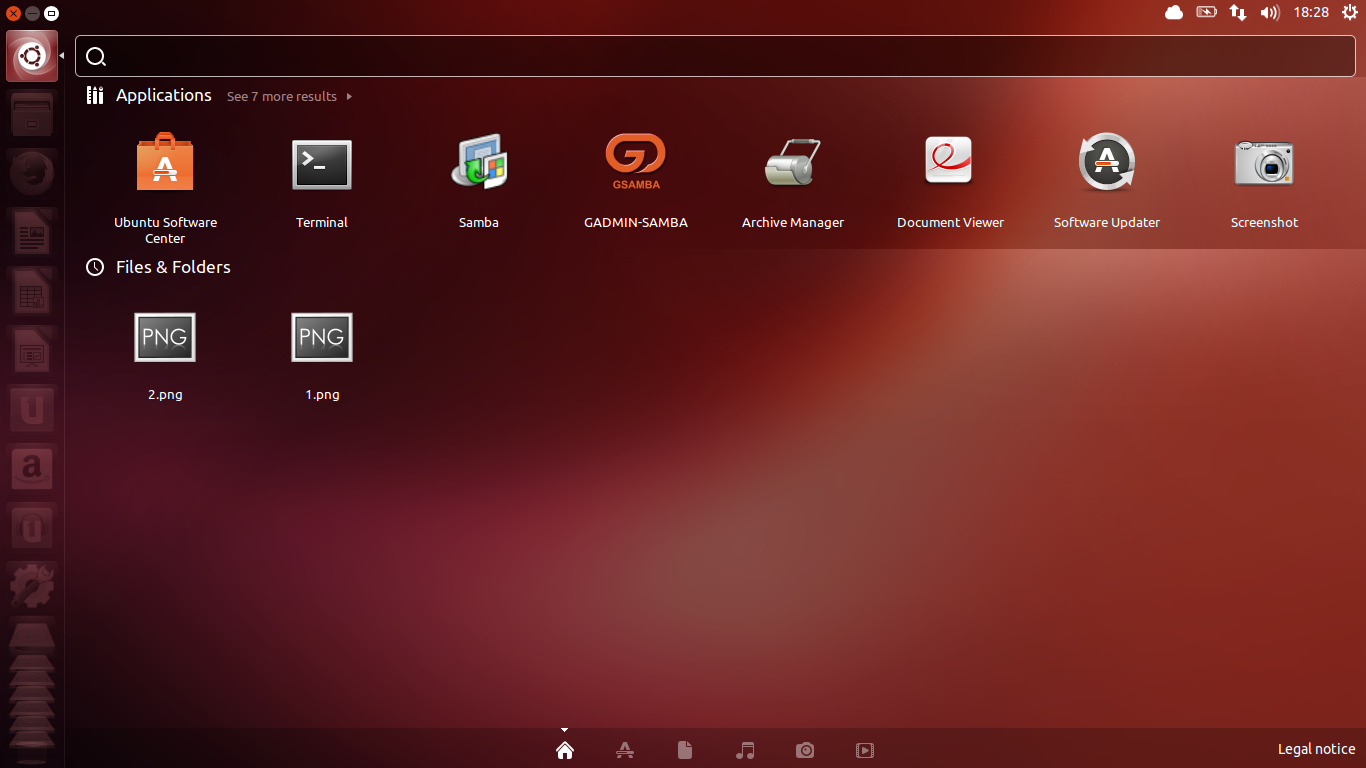
Task: Open the Screenshot tool
Action: [x=1263, y=161]
